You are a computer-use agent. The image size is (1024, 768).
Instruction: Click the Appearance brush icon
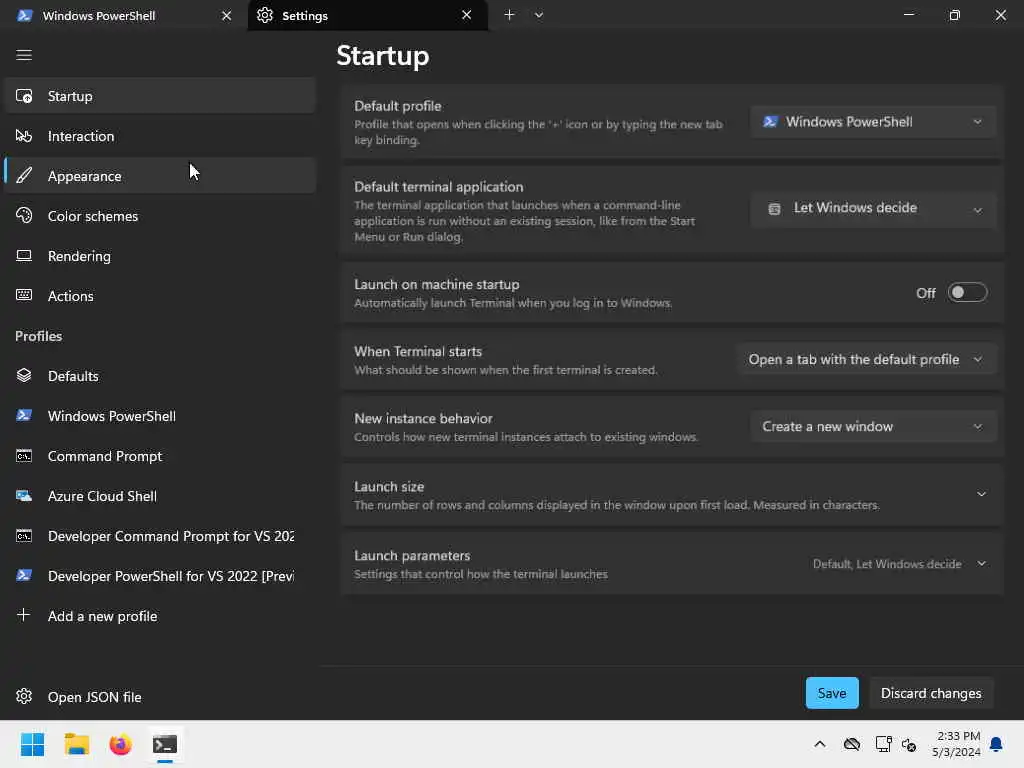[x=24, y=176]
